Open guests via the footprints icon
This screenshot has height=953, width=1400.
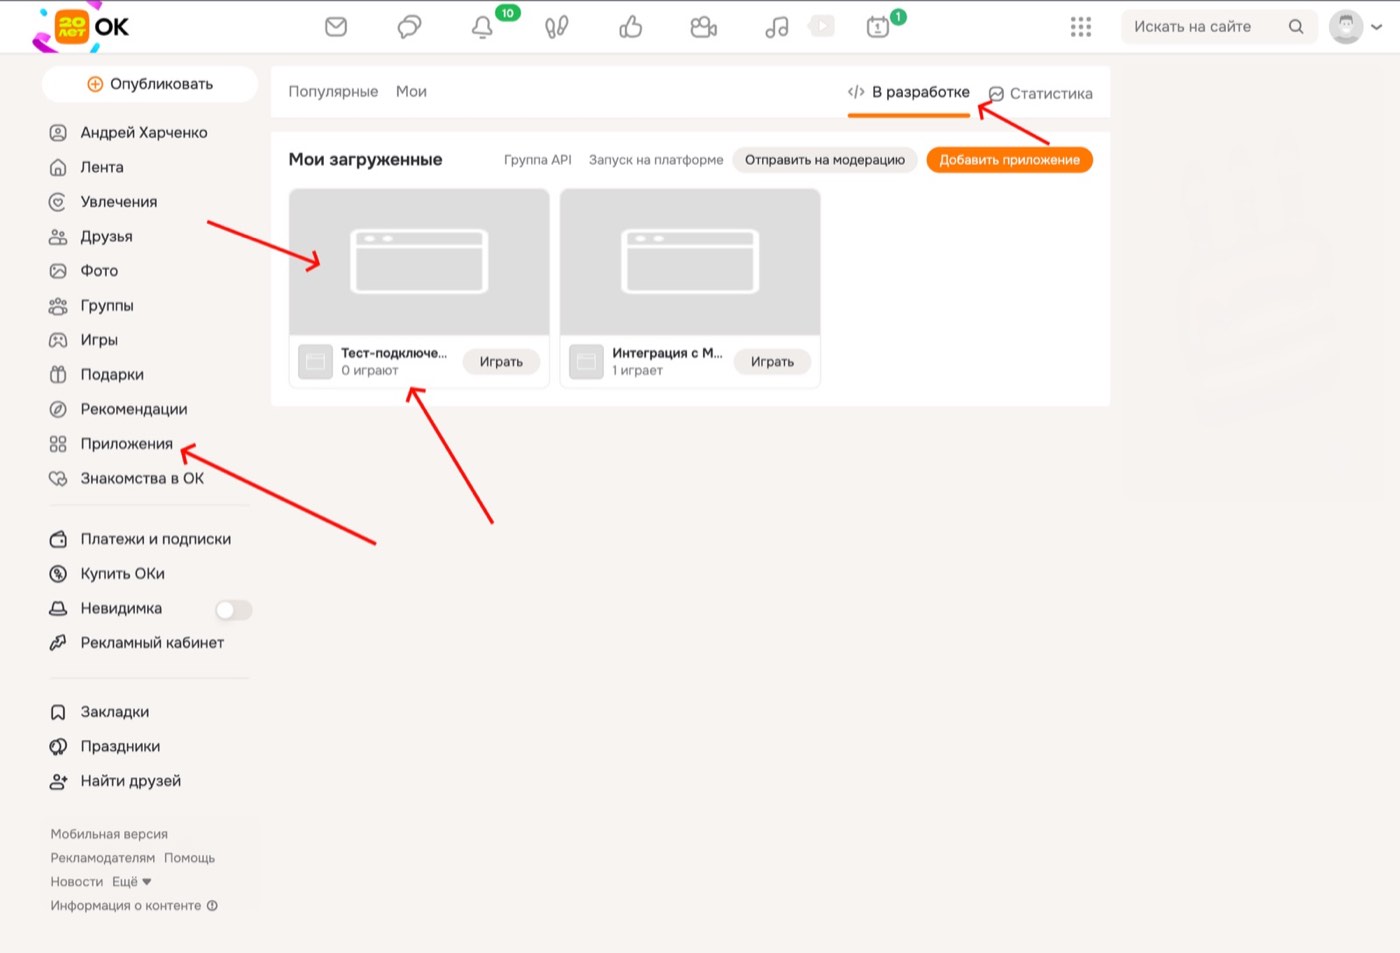pyautogui.click(x=557, y=27)
